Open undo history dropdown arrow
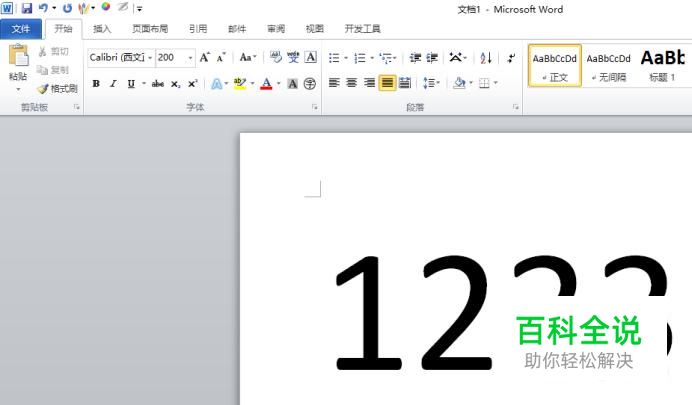 (54, 8)
